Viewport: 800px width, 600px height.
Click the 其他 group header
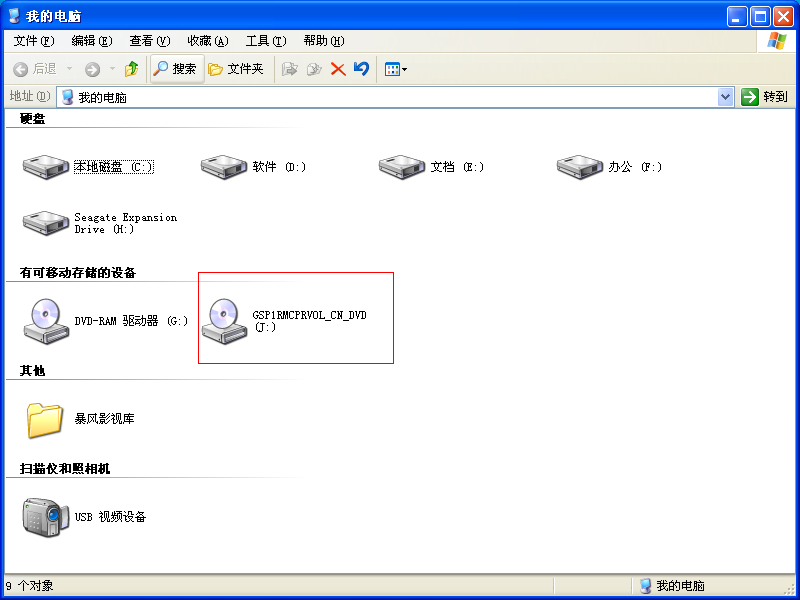tap(33, 371)
